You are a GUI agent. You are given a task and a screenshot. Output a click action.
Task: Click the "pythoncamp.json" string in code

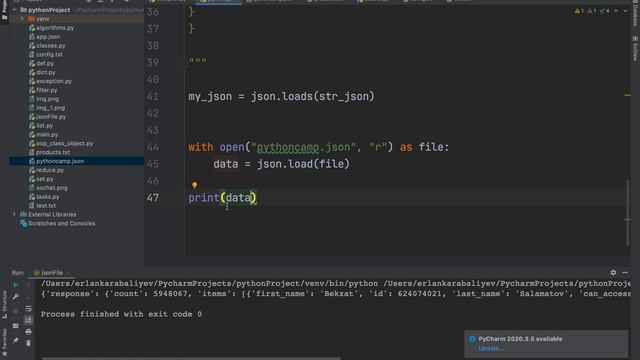point(304,147)
